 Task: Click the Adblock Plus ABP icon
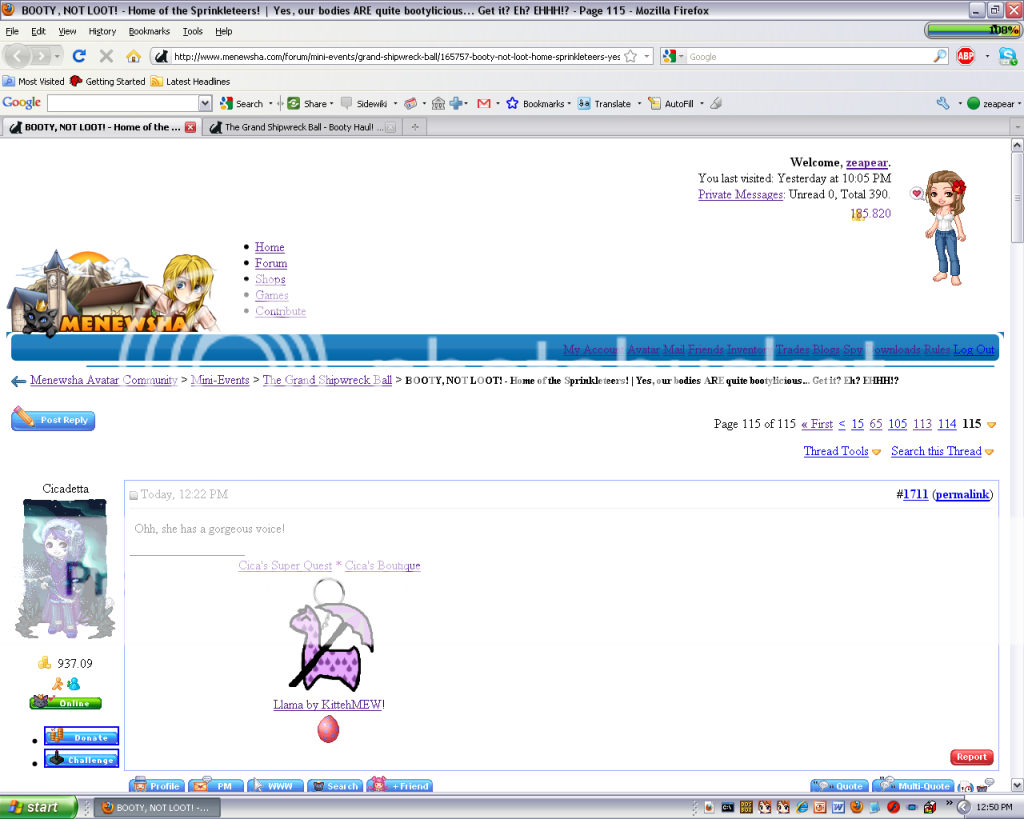(x=965, y=56)
